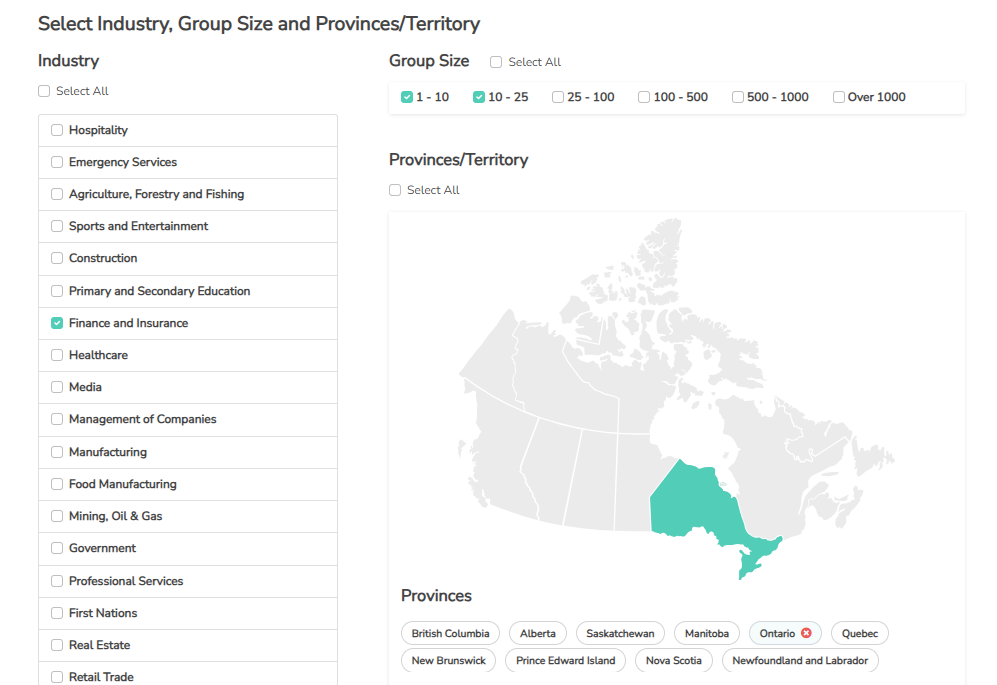The width and height of the screenshot is (997, 685).
Task: Pick the Nova Scotia province chip
Action: click(x=673, y=660)
